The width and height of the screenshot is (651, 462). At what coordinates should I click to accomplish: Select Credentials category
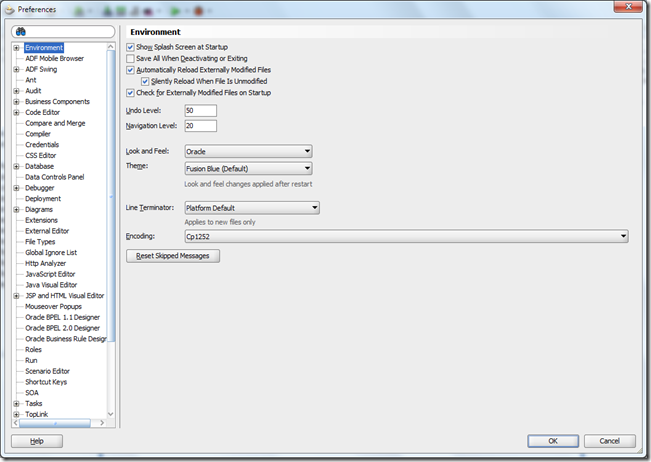(x=42, y=145)
